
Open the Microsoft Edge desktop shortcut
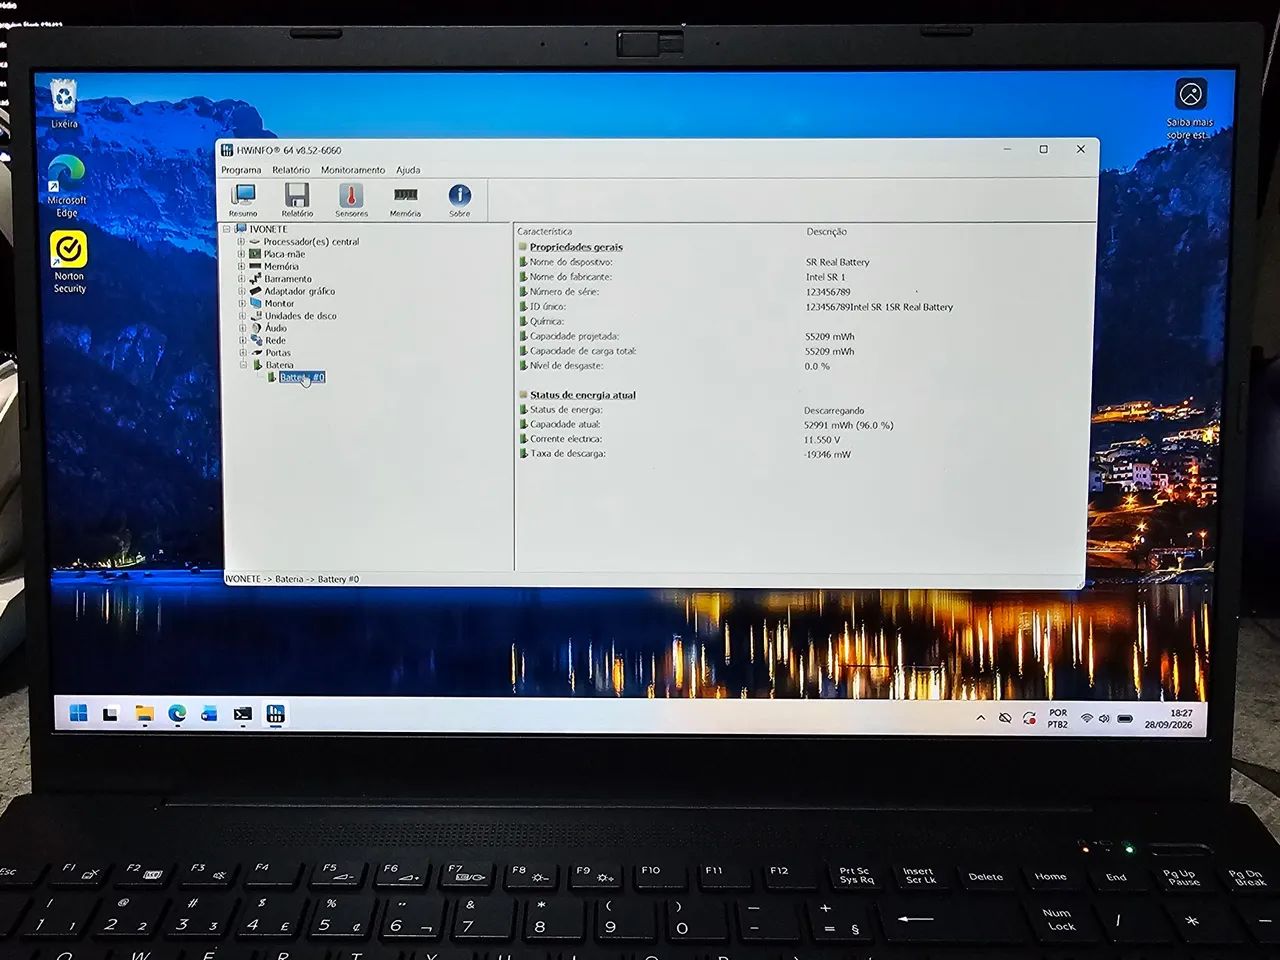(67, 186)
